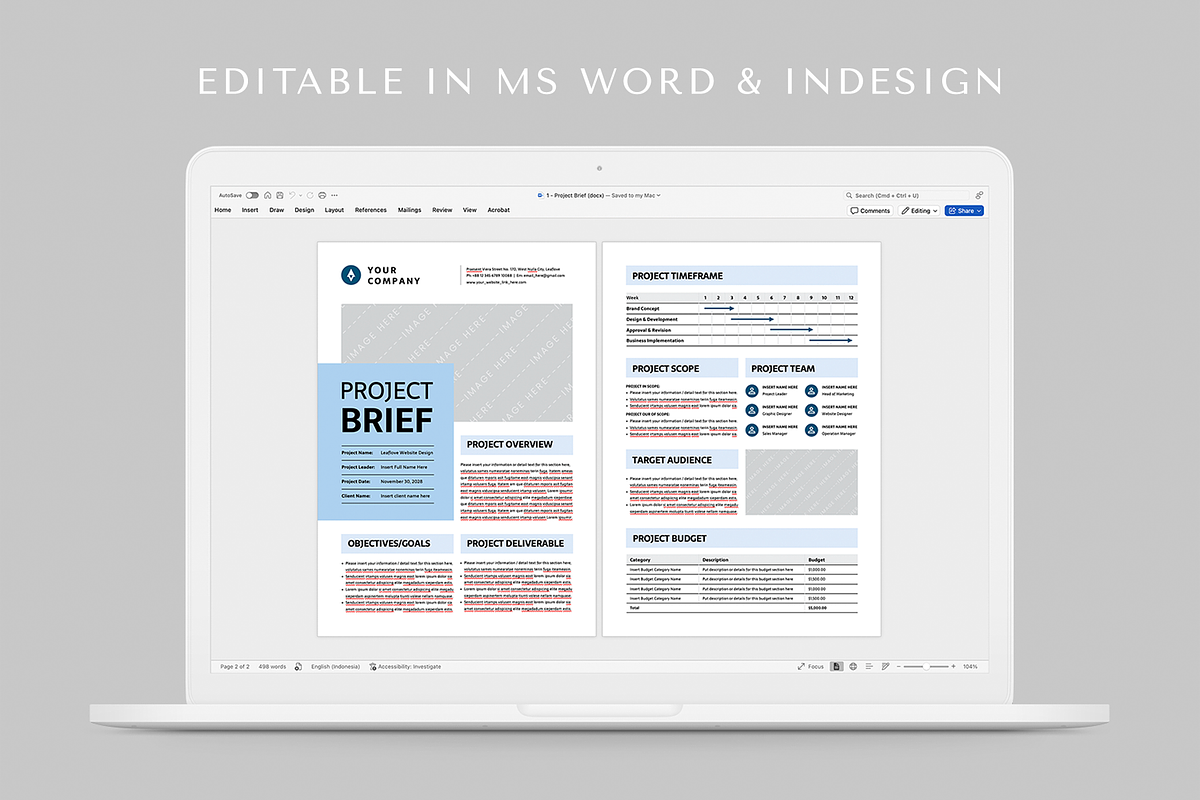Open the Insert ribbon tab

[x=250, y=210]
